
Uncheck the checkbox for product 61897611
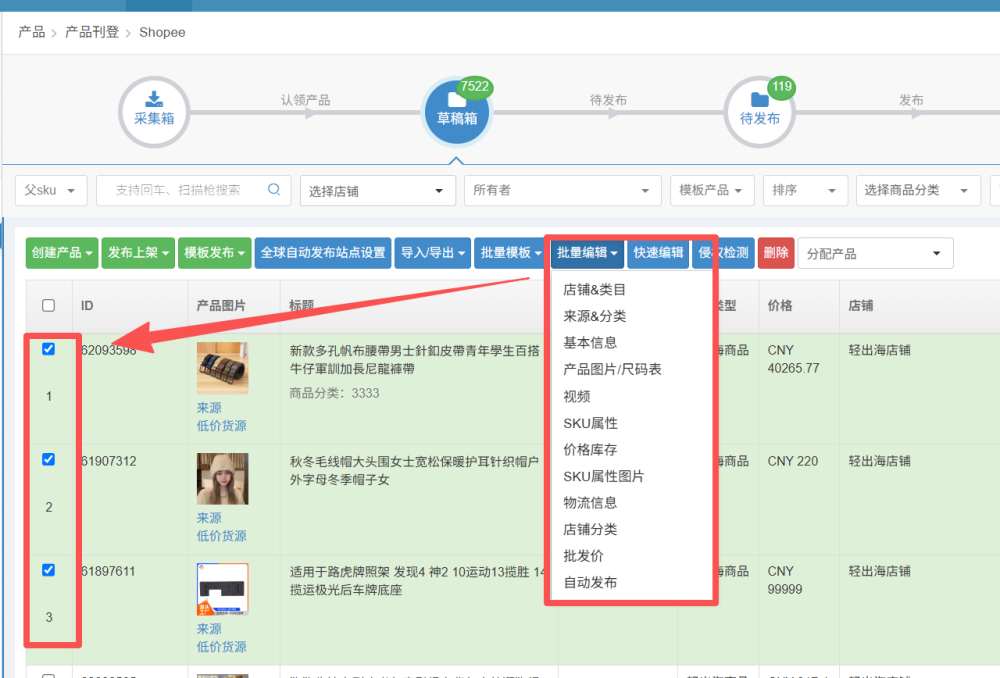[x=48, y=570]
